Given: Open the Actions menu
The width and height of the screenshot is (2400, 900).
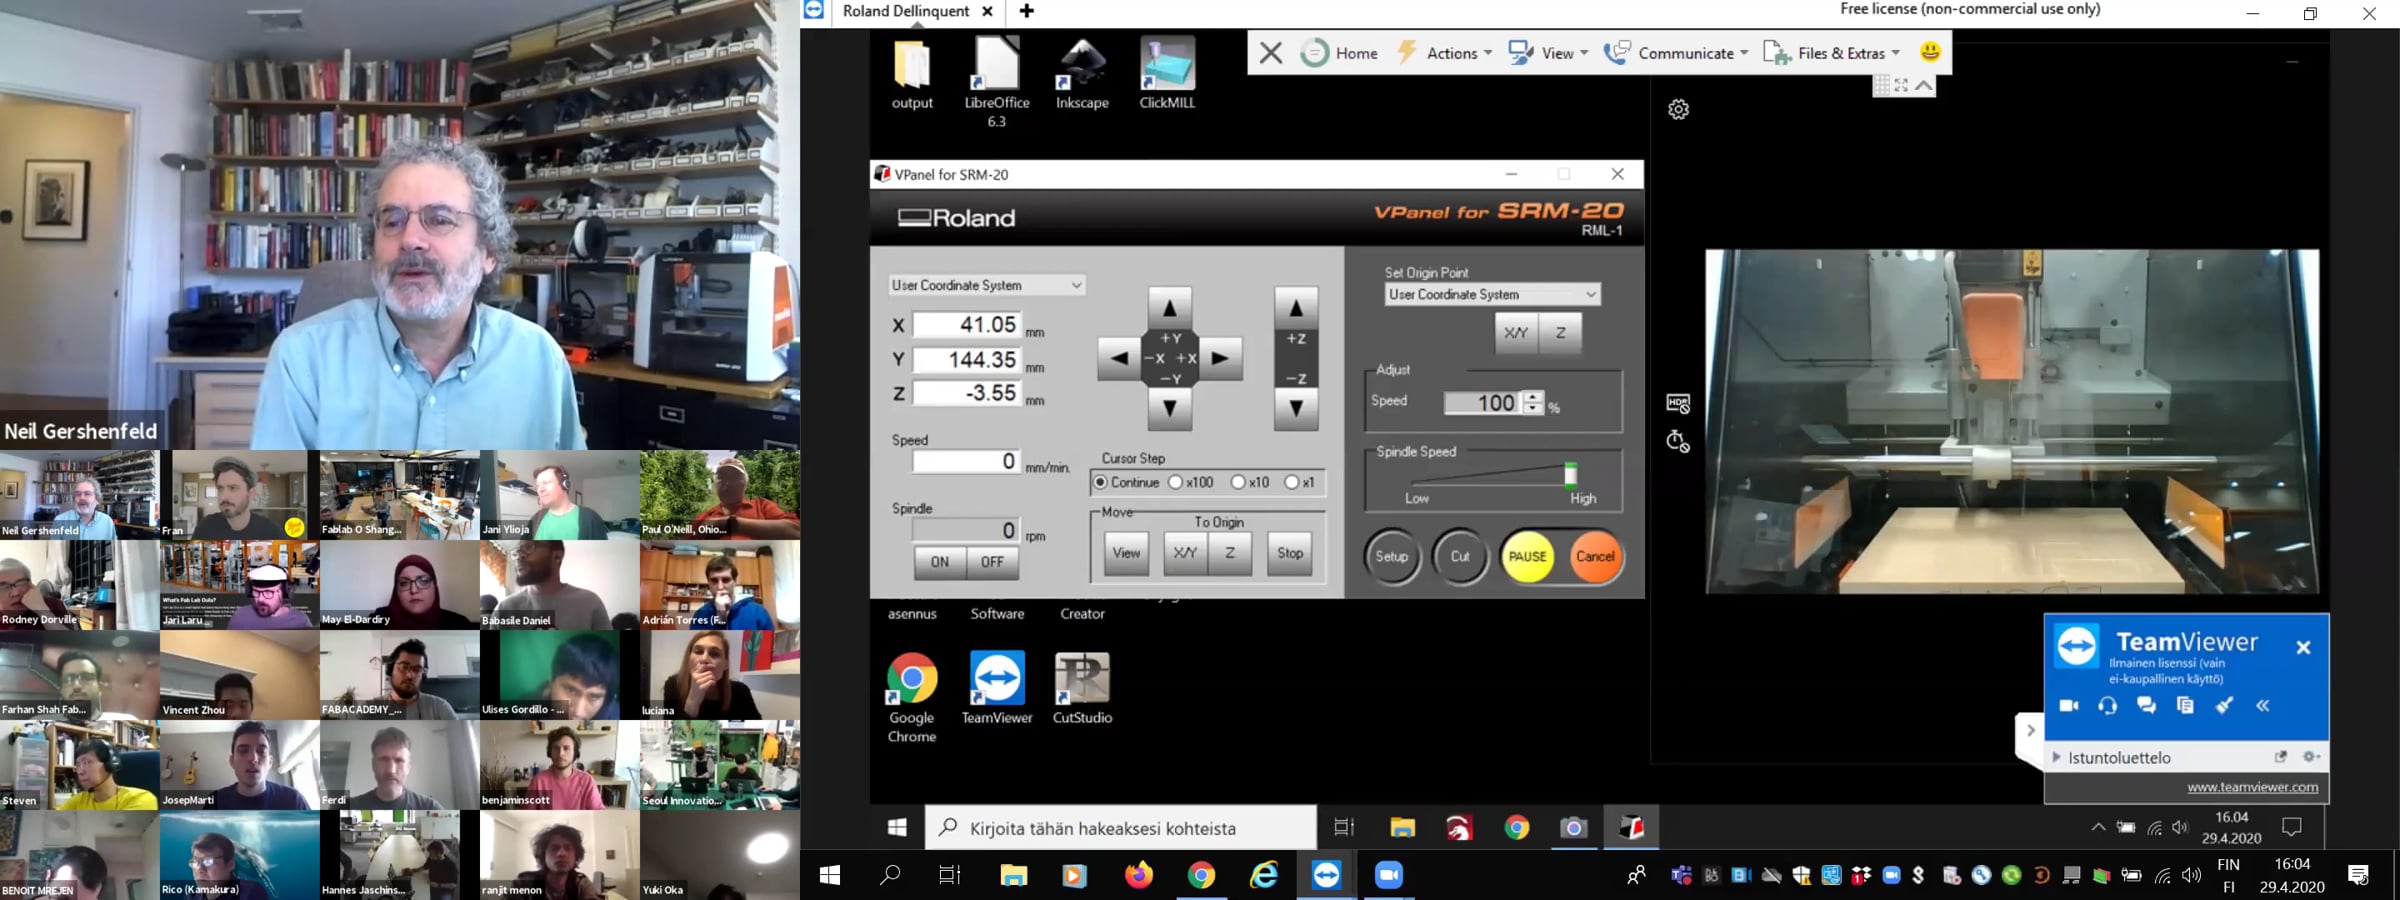Looking at the screenshot, I should tap(1444, 53).
